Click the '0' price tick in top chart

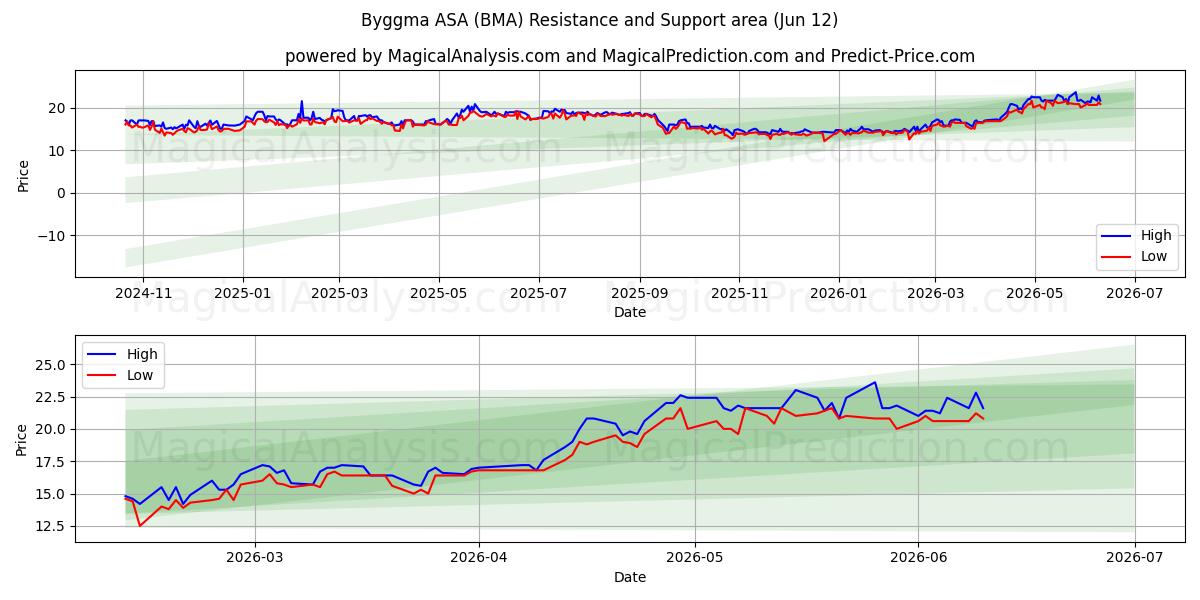point(63,193)
